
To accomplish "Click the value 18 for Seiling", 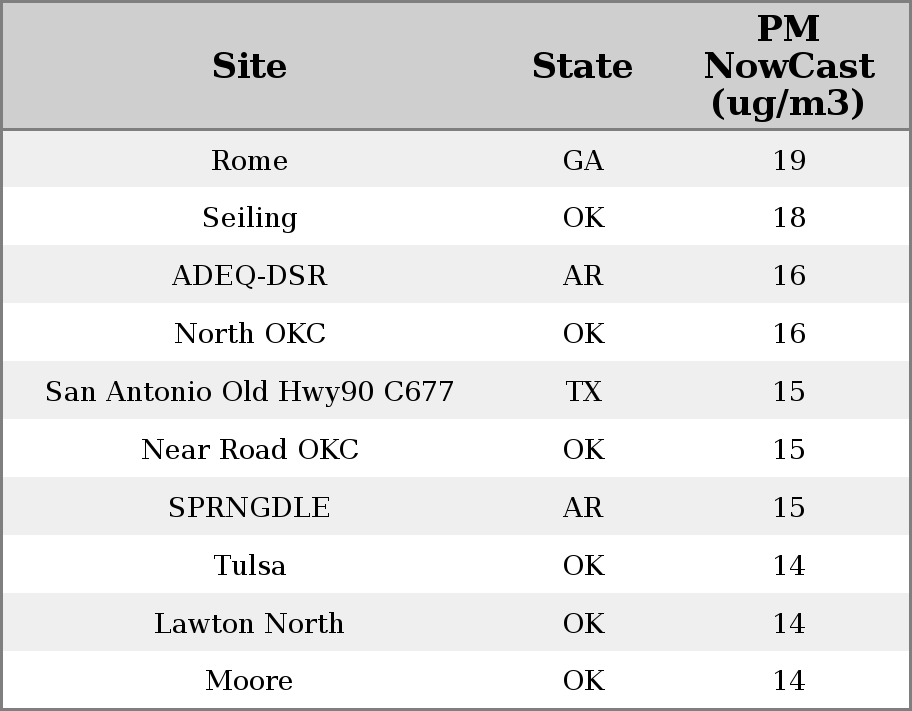I will pyautogui.click(x=789, y=218).
